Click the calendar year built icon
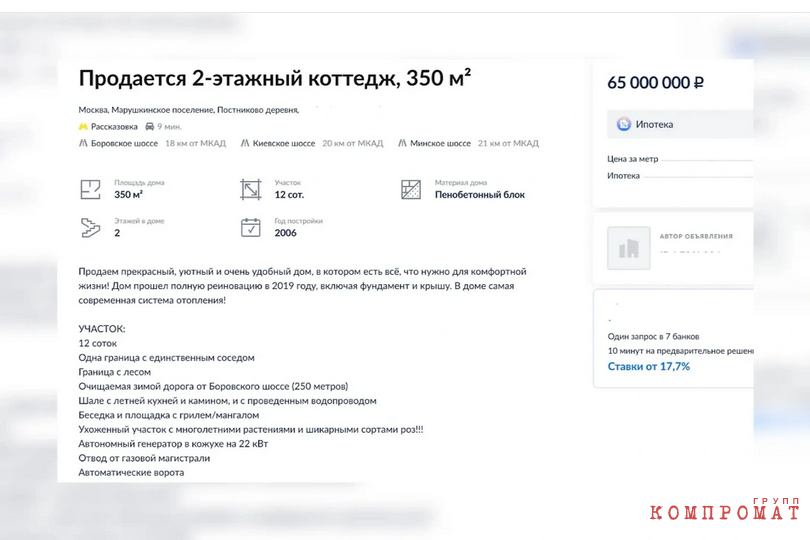This screenshot has width=810, height=540. pos(251,227)
